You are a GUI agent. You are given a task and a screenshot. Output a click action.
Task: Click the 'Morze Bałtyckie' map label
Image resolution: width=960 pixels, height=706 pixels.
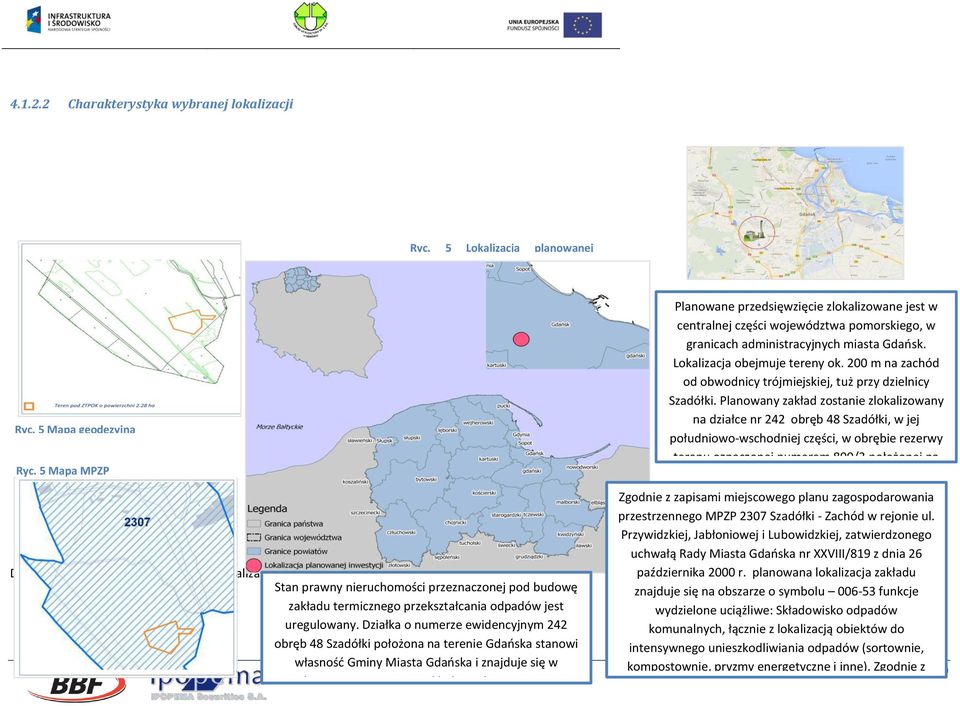point(279,427)
